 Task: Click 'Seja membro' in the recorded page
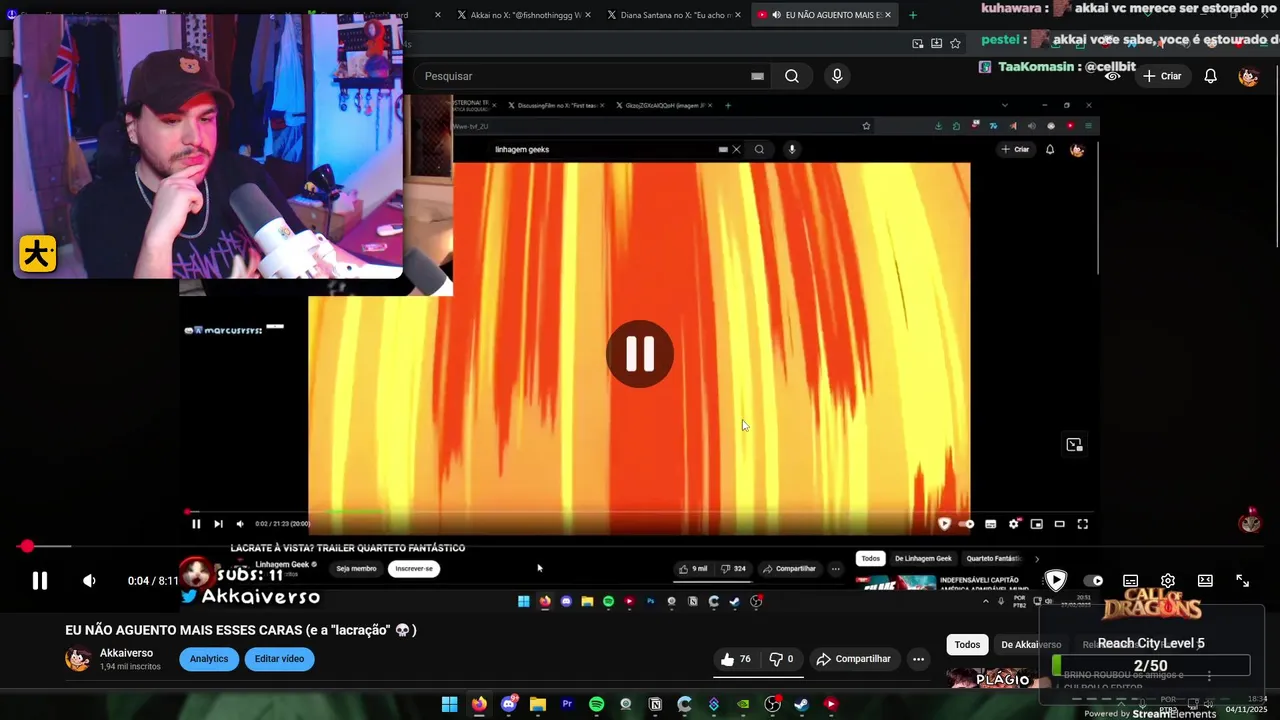(356, 569)
